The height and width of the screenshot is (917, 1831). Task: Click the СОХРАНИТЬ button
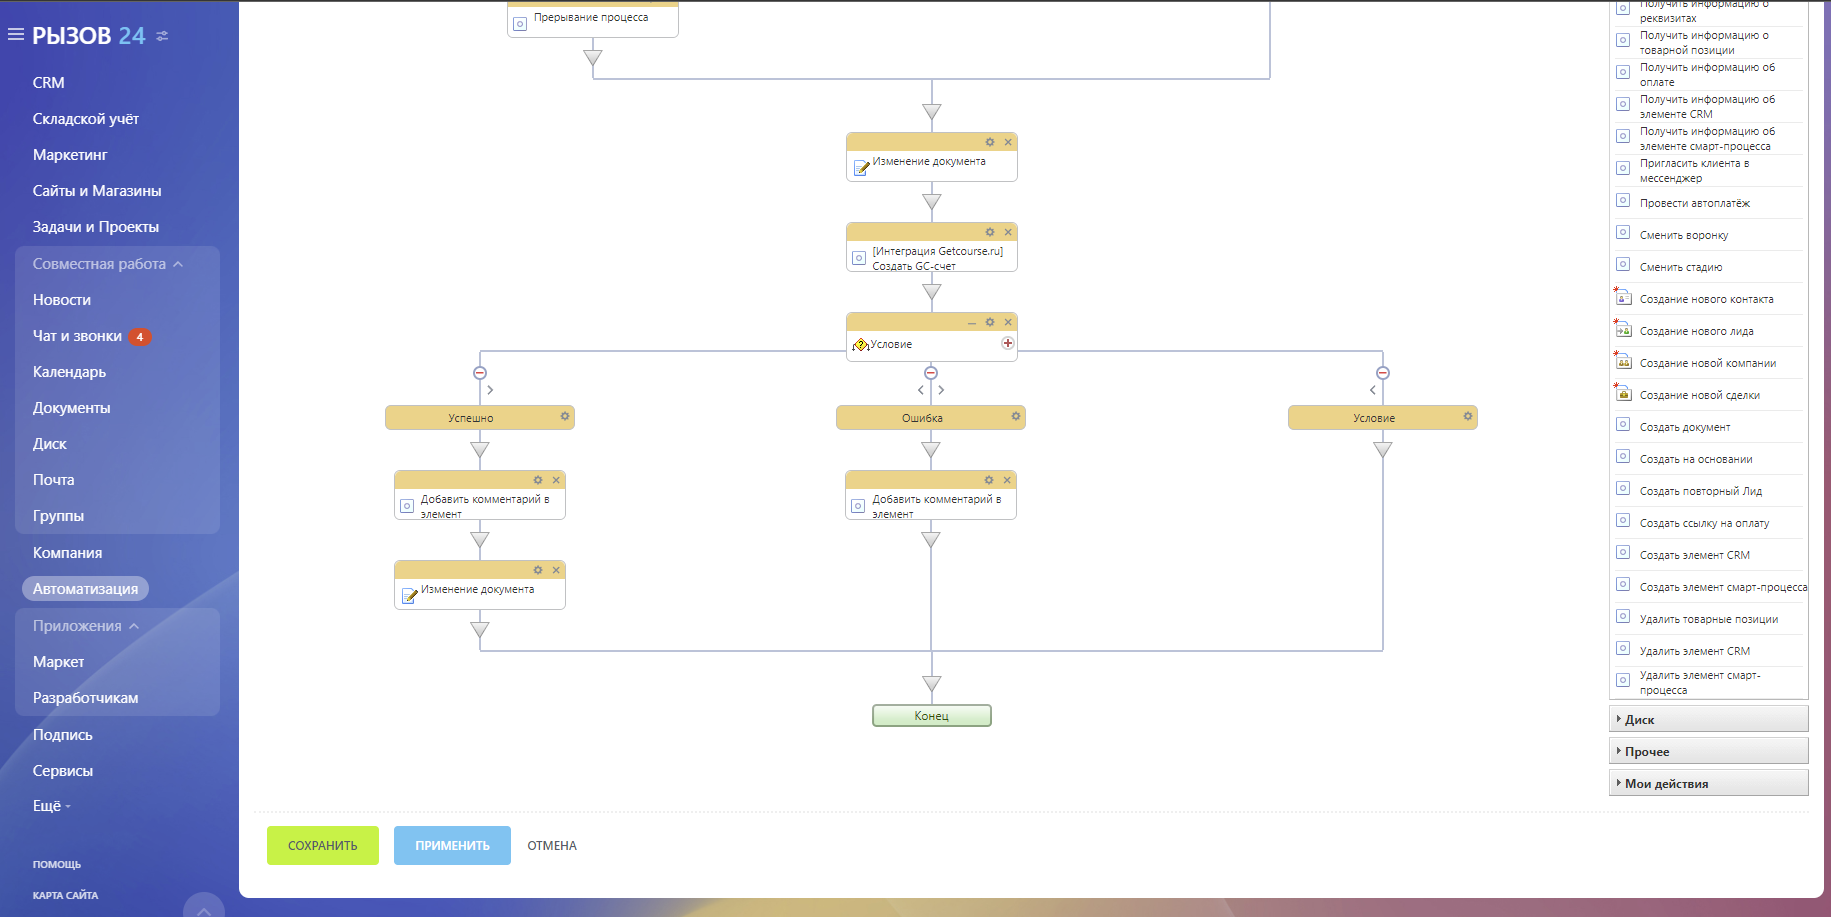click(x=322, y=845)
